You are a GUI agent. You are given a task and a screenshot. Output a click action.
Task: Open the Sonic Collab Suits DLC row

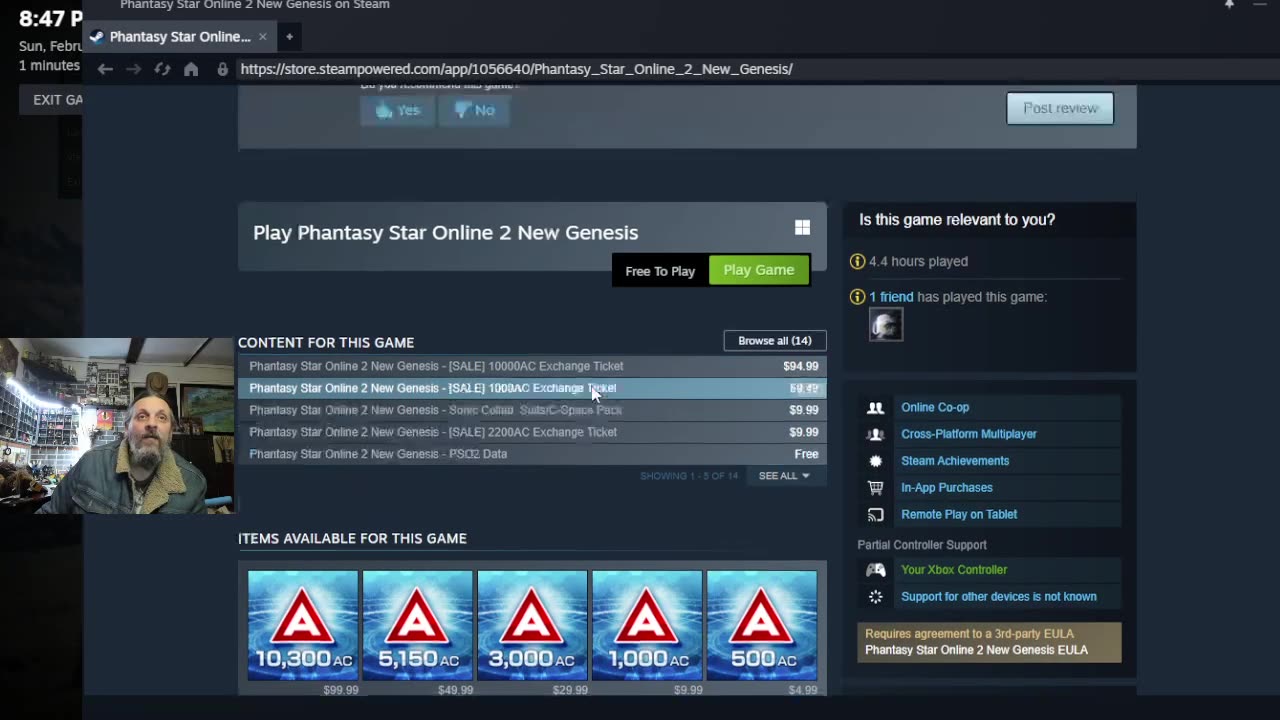(532, 410)
